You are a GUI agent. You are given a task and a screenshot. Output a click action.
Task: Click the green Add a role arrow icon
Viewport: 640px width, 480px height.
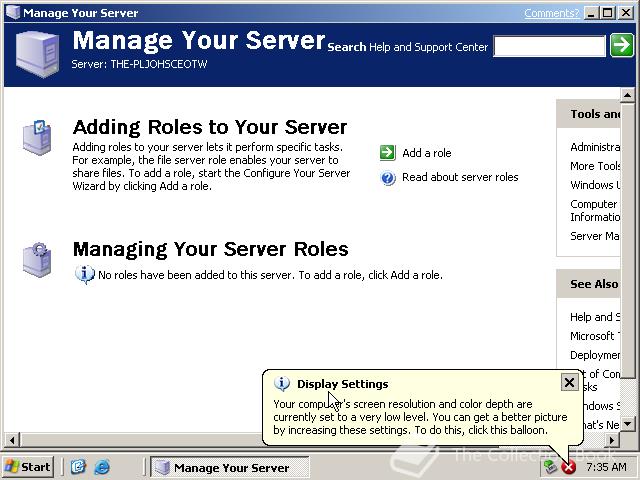387,153
